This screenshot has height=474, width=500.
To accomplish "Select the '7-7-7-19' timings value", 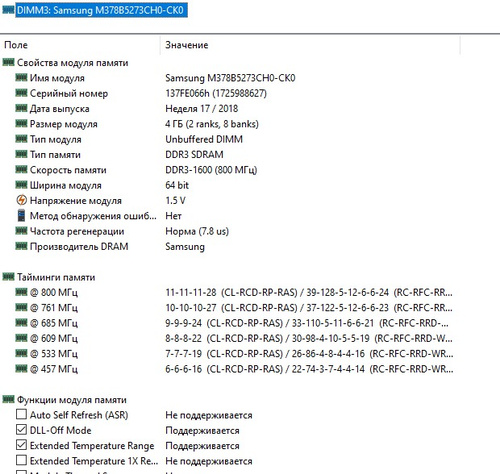I will [184, 354].
